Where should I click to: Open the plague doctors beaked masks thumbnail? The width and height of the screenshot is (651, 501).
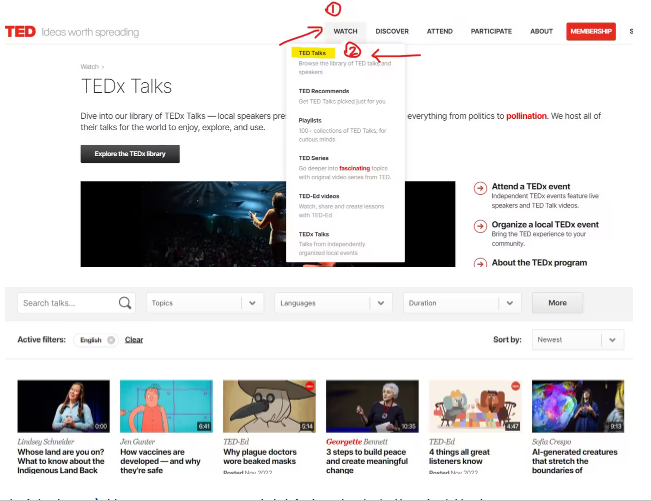point(267,405)
